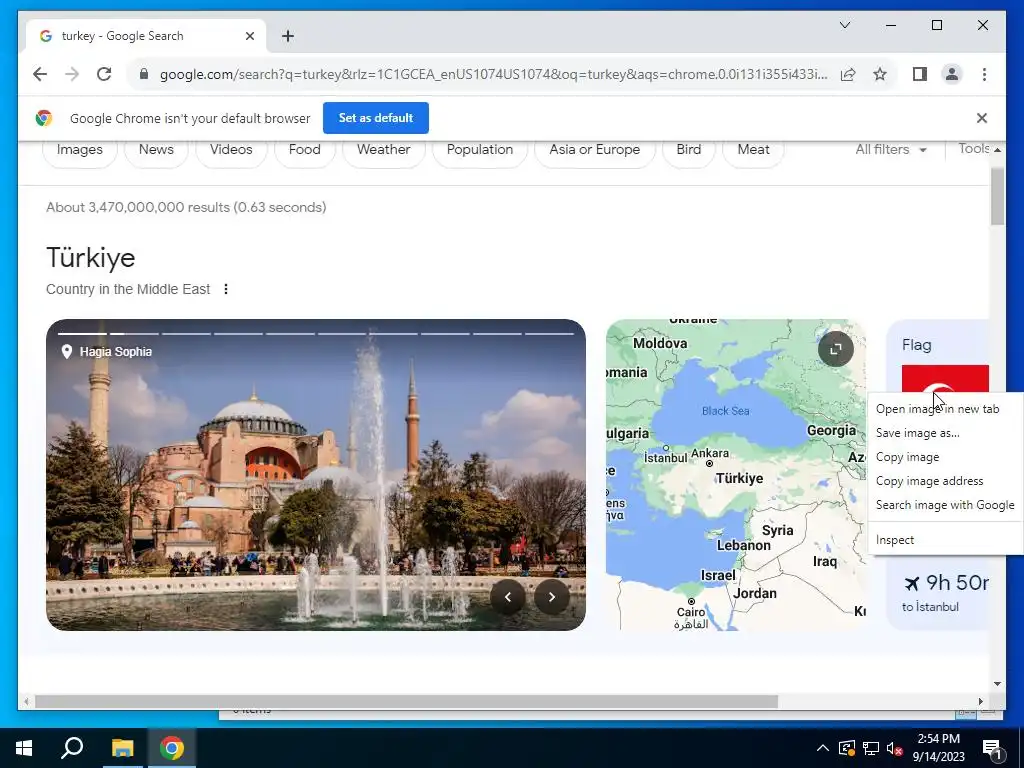
Task: Click the network tray icon
Action: 871,748
